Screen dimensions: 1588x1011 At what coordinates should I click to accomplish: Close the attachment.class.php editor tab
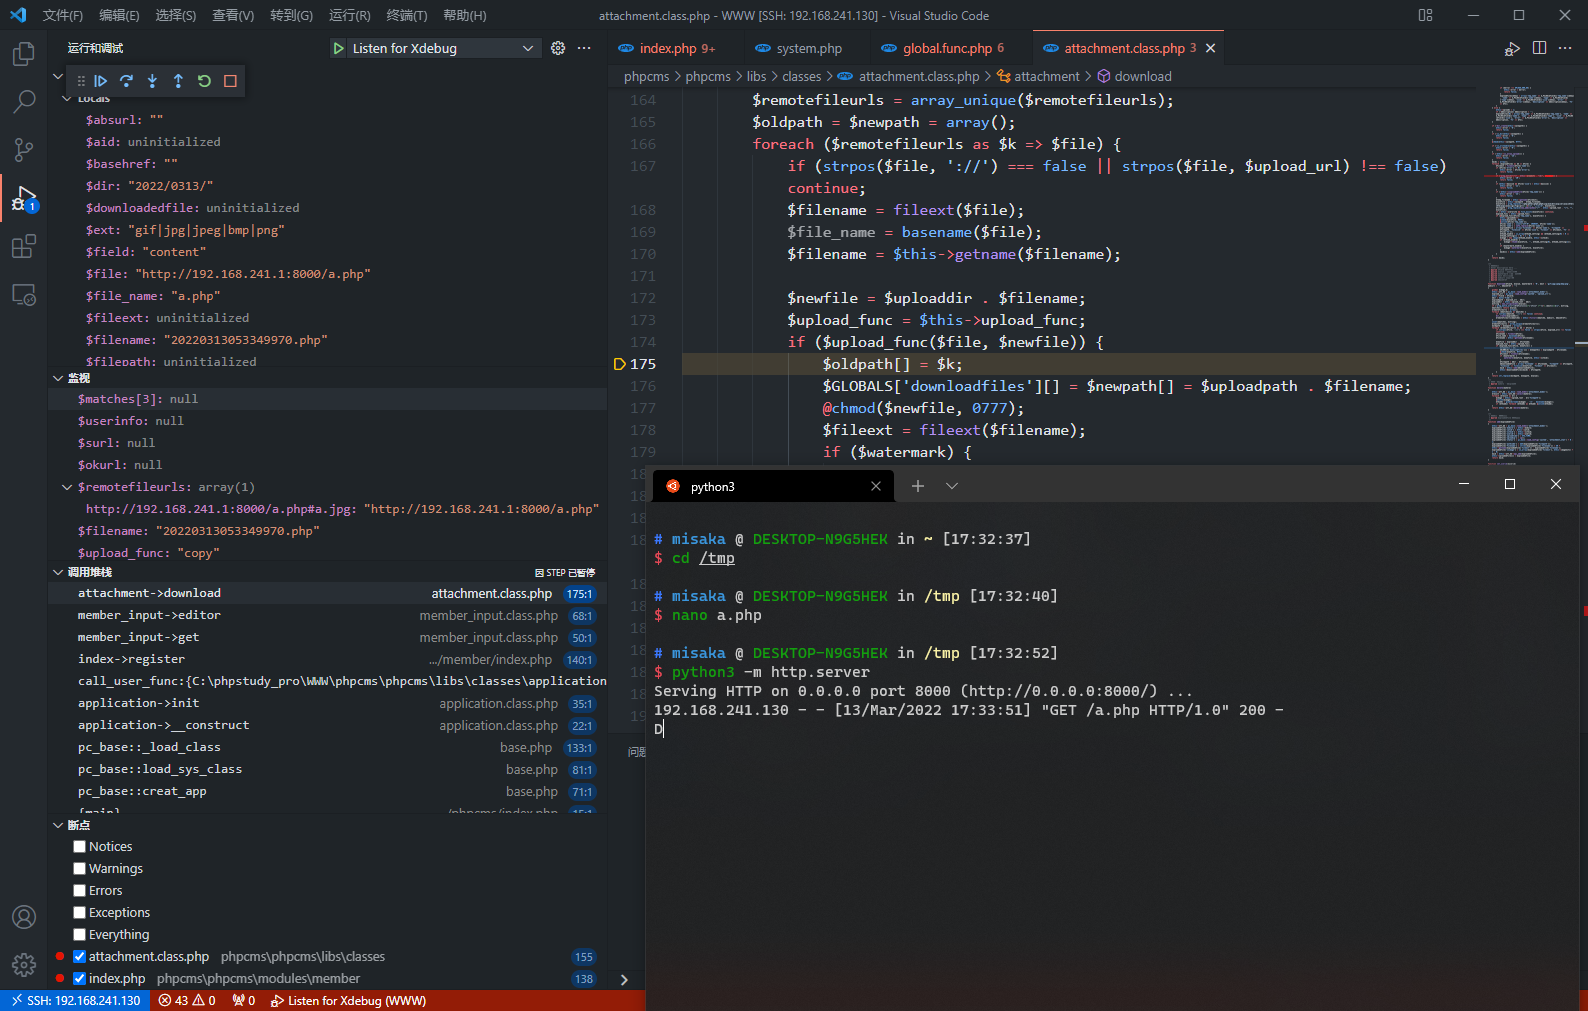(x=1210, y=48)
